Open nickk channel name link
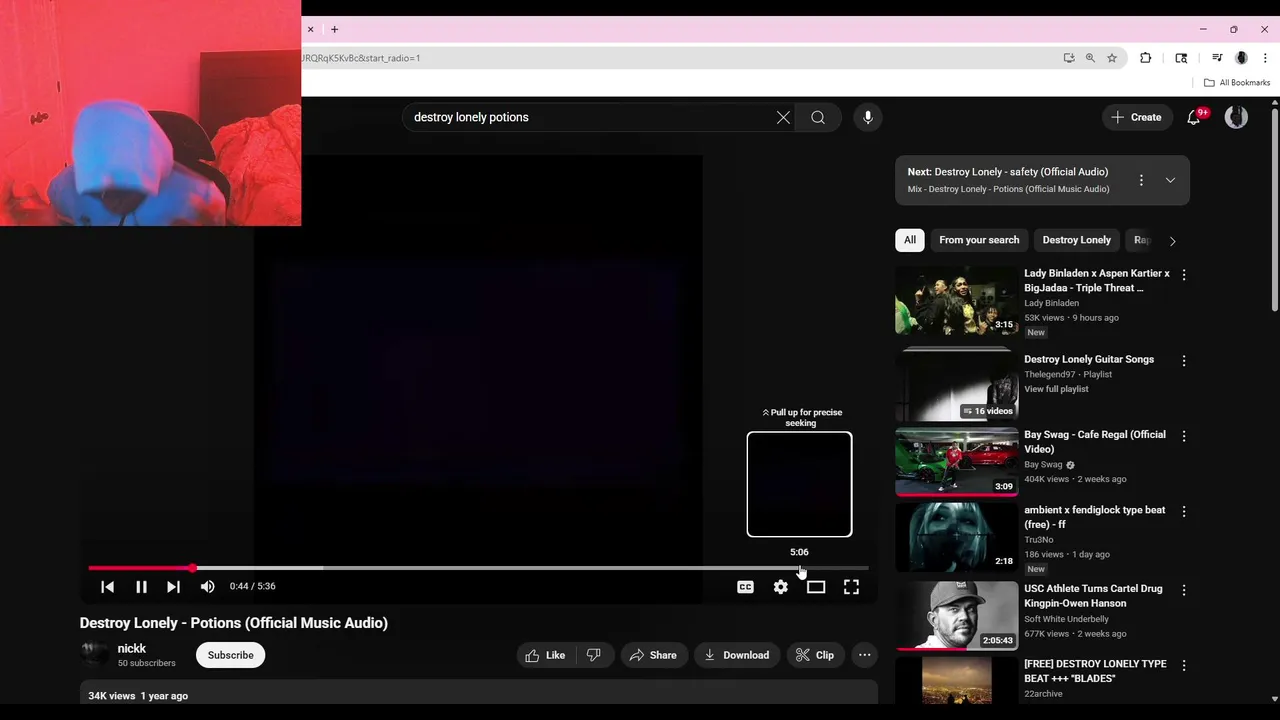Screen dimensions: 1280x720 click(x=131, y=648)
